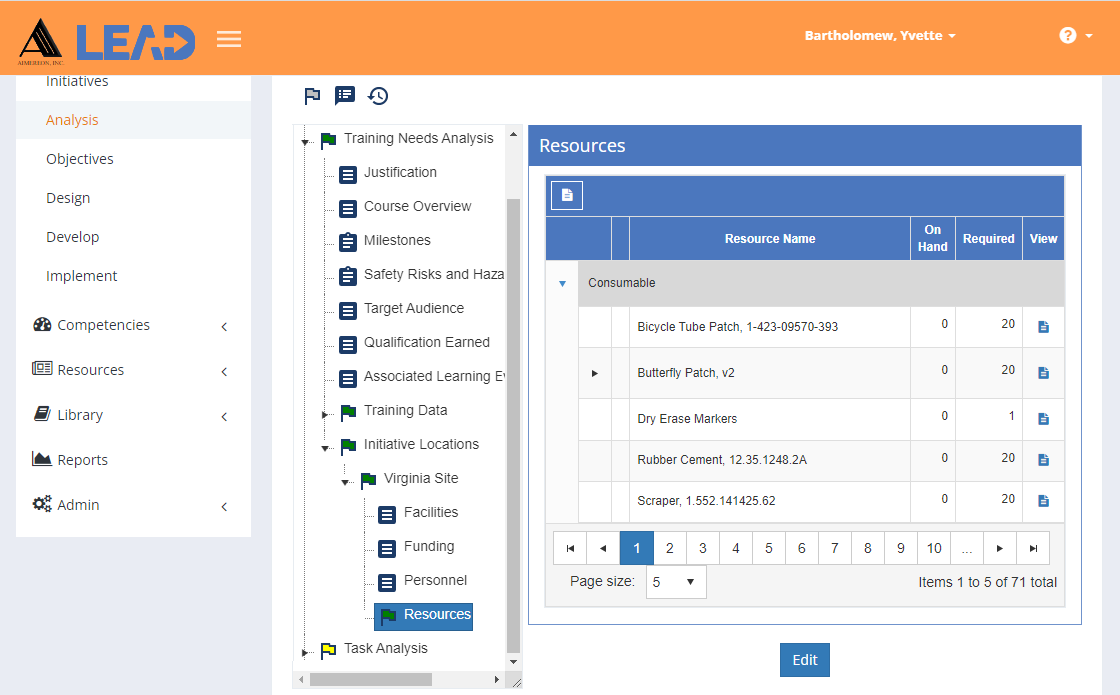Sort by Required column header
The image size is (1120, 695).
[988, 239]
